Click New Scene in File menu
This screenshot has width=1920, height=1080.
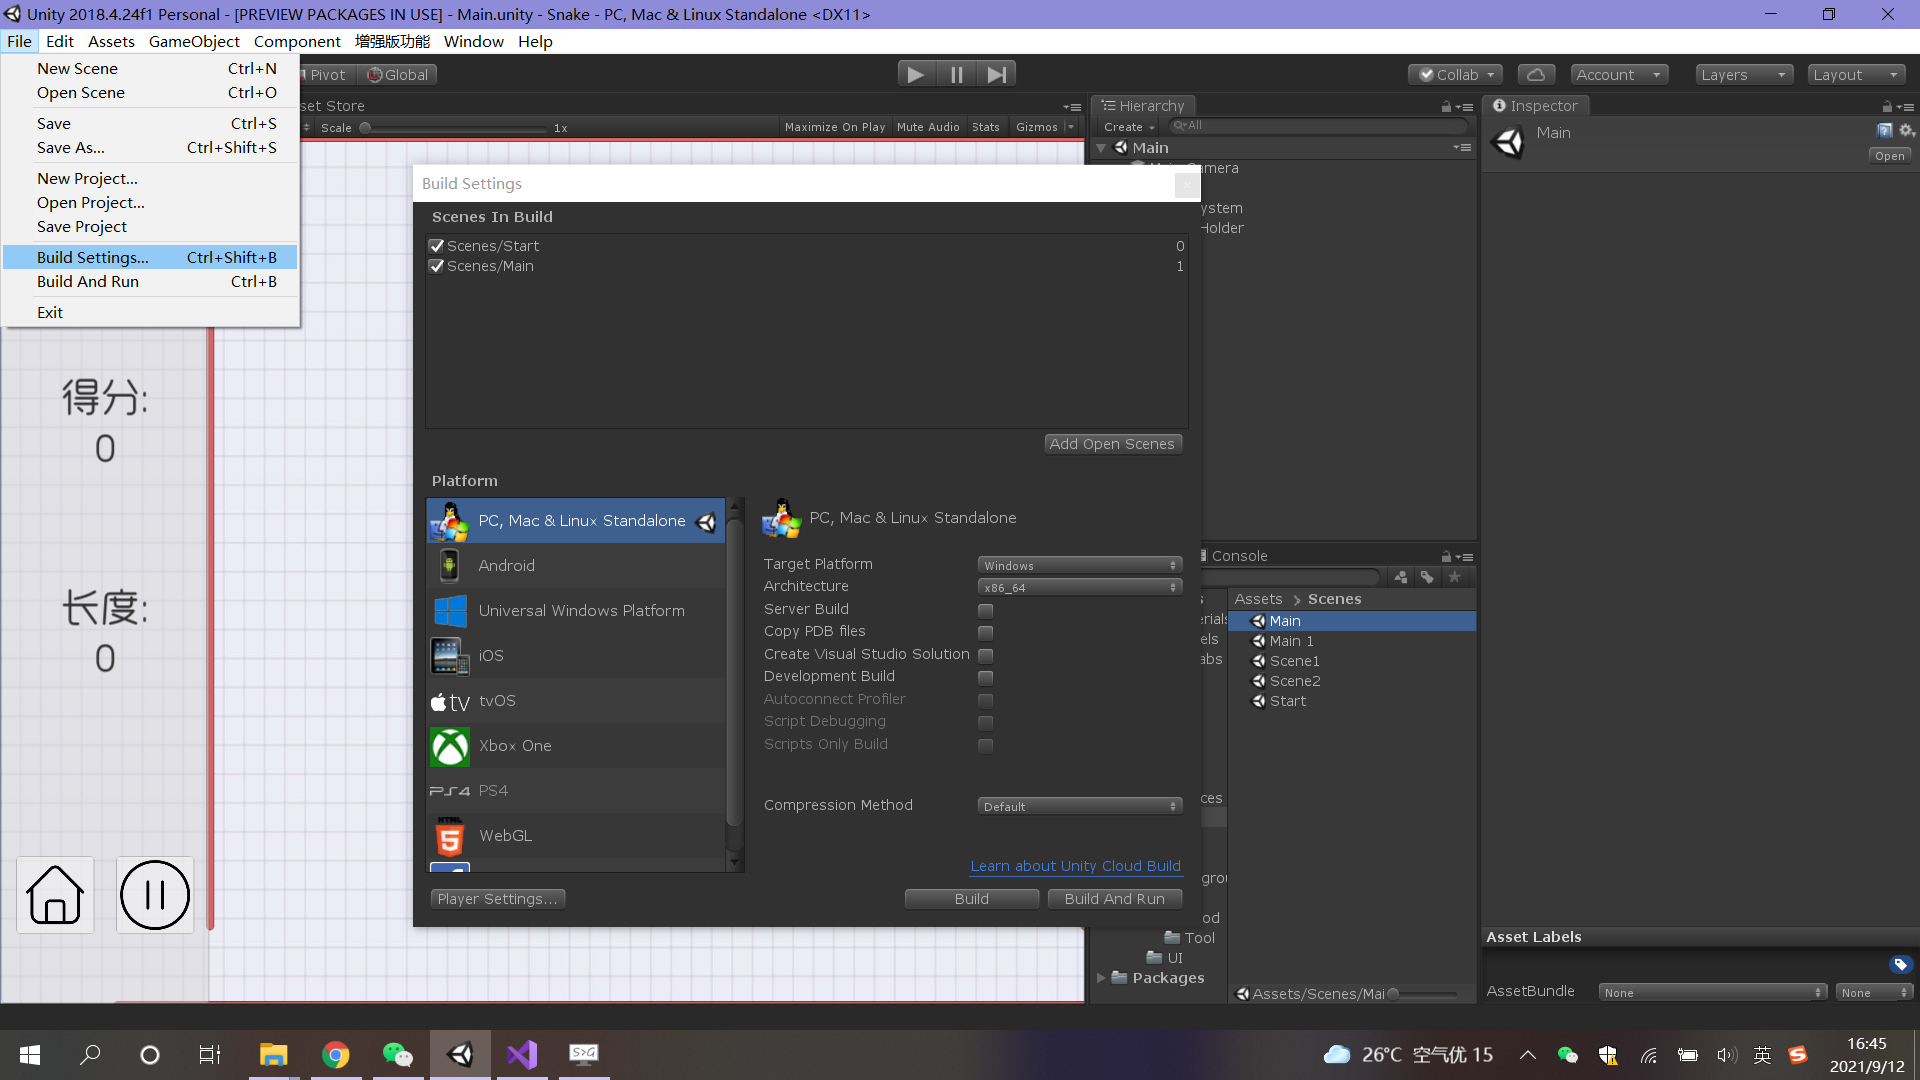tap(150, 69)
